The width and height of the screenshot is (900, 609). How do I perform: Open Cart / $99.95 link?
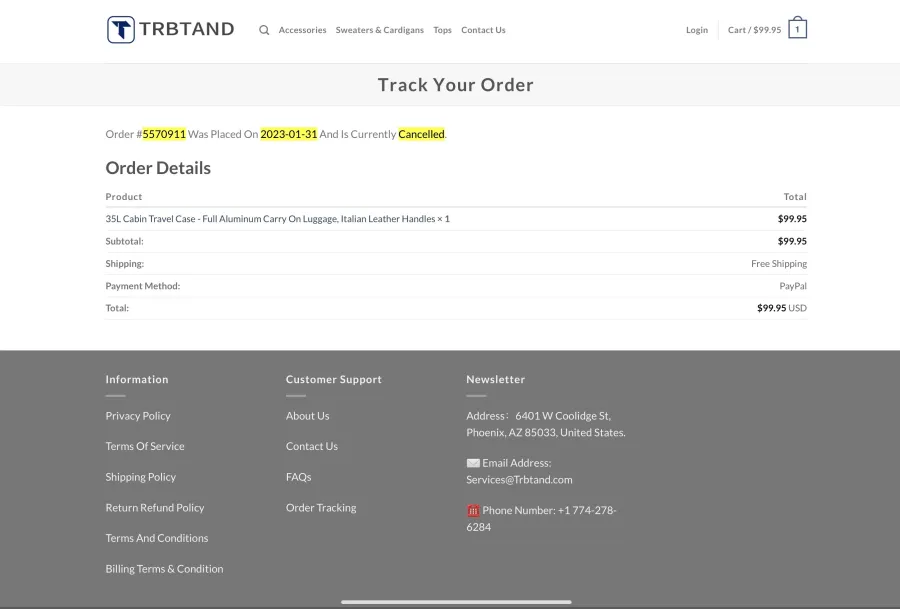754,30
